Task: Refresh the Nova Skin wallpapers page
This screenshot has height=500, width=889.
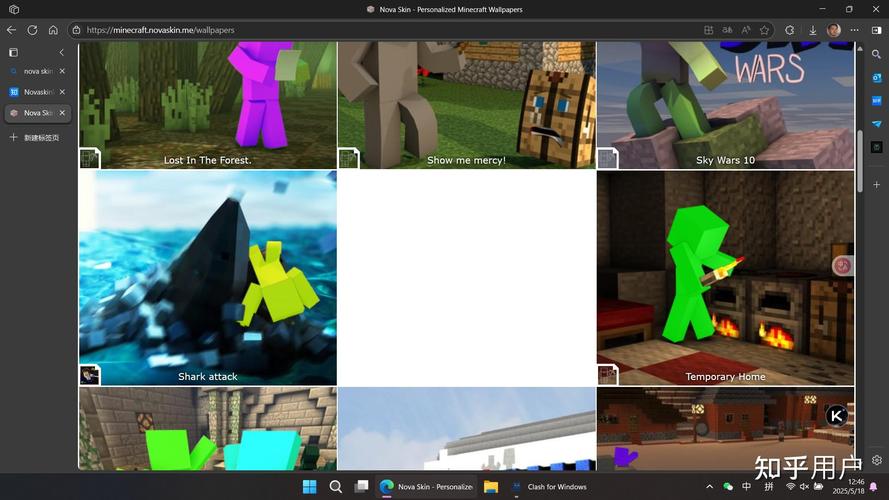Action: coord(32,30)
